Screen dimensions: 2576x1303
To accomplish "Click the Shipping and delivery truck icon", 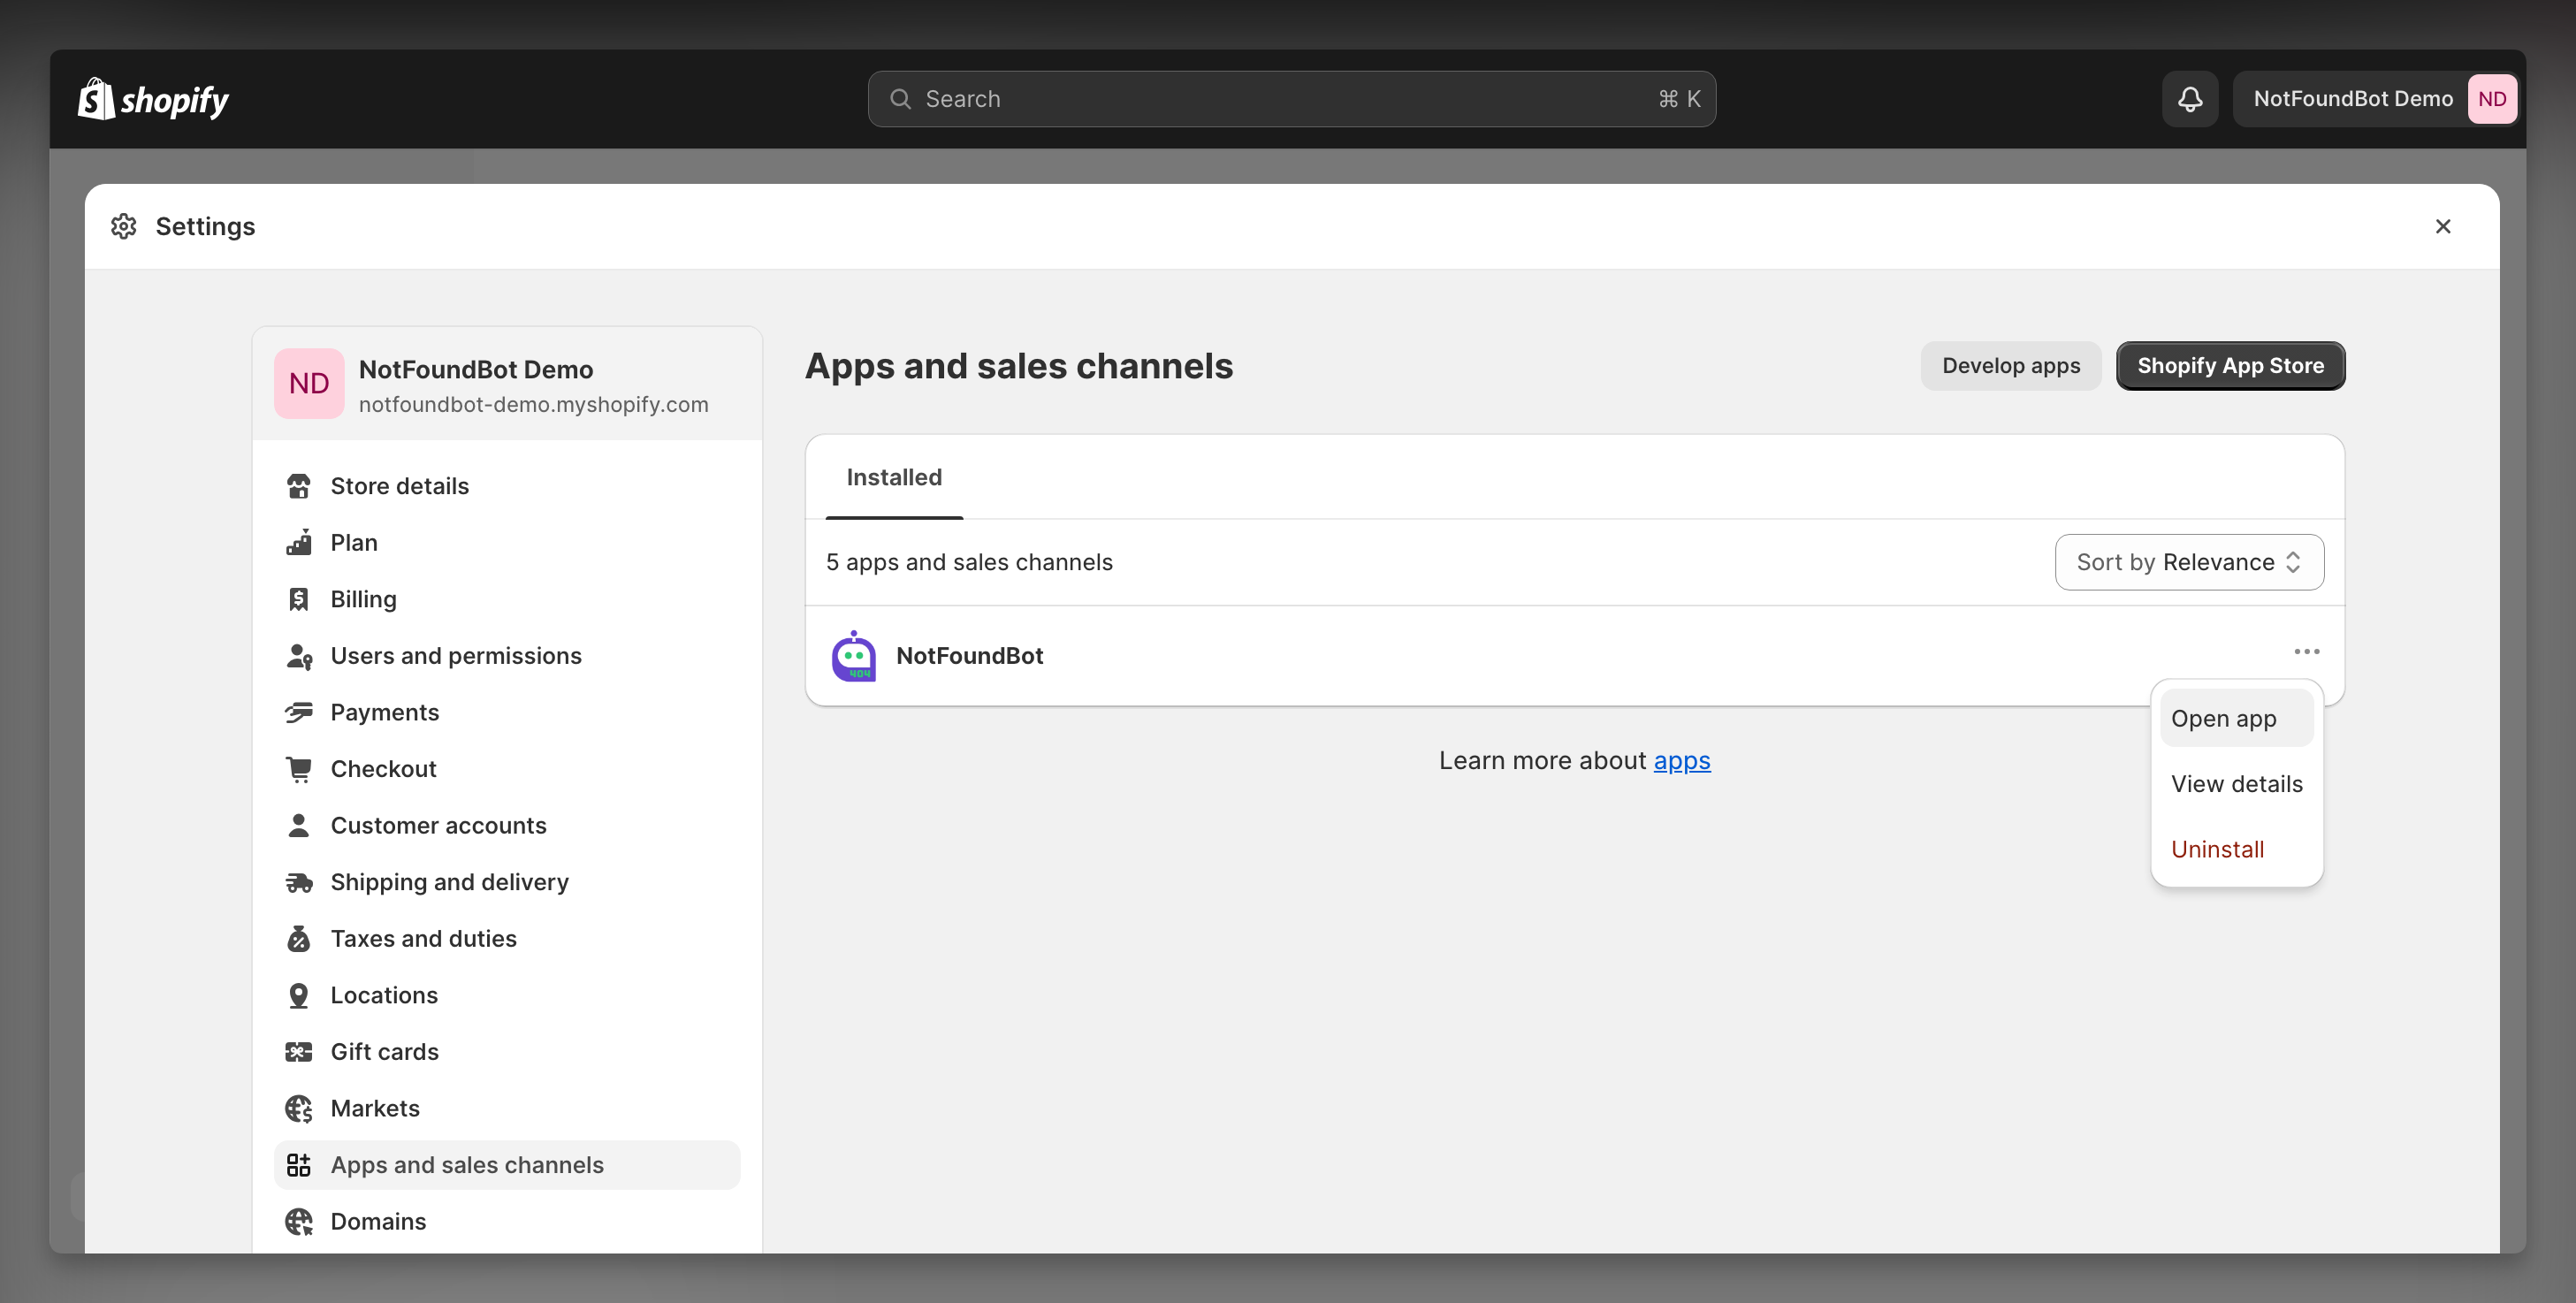I will point(298,882).
